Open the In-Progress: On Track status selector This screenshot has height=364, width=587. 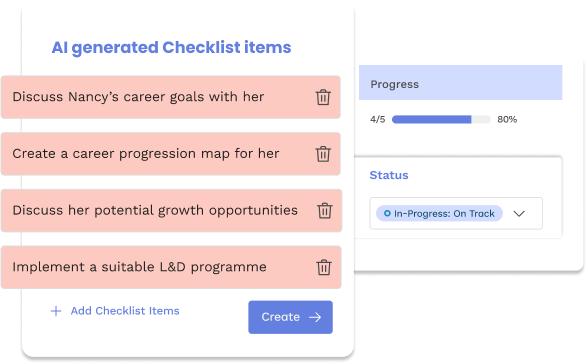(456, 213)
